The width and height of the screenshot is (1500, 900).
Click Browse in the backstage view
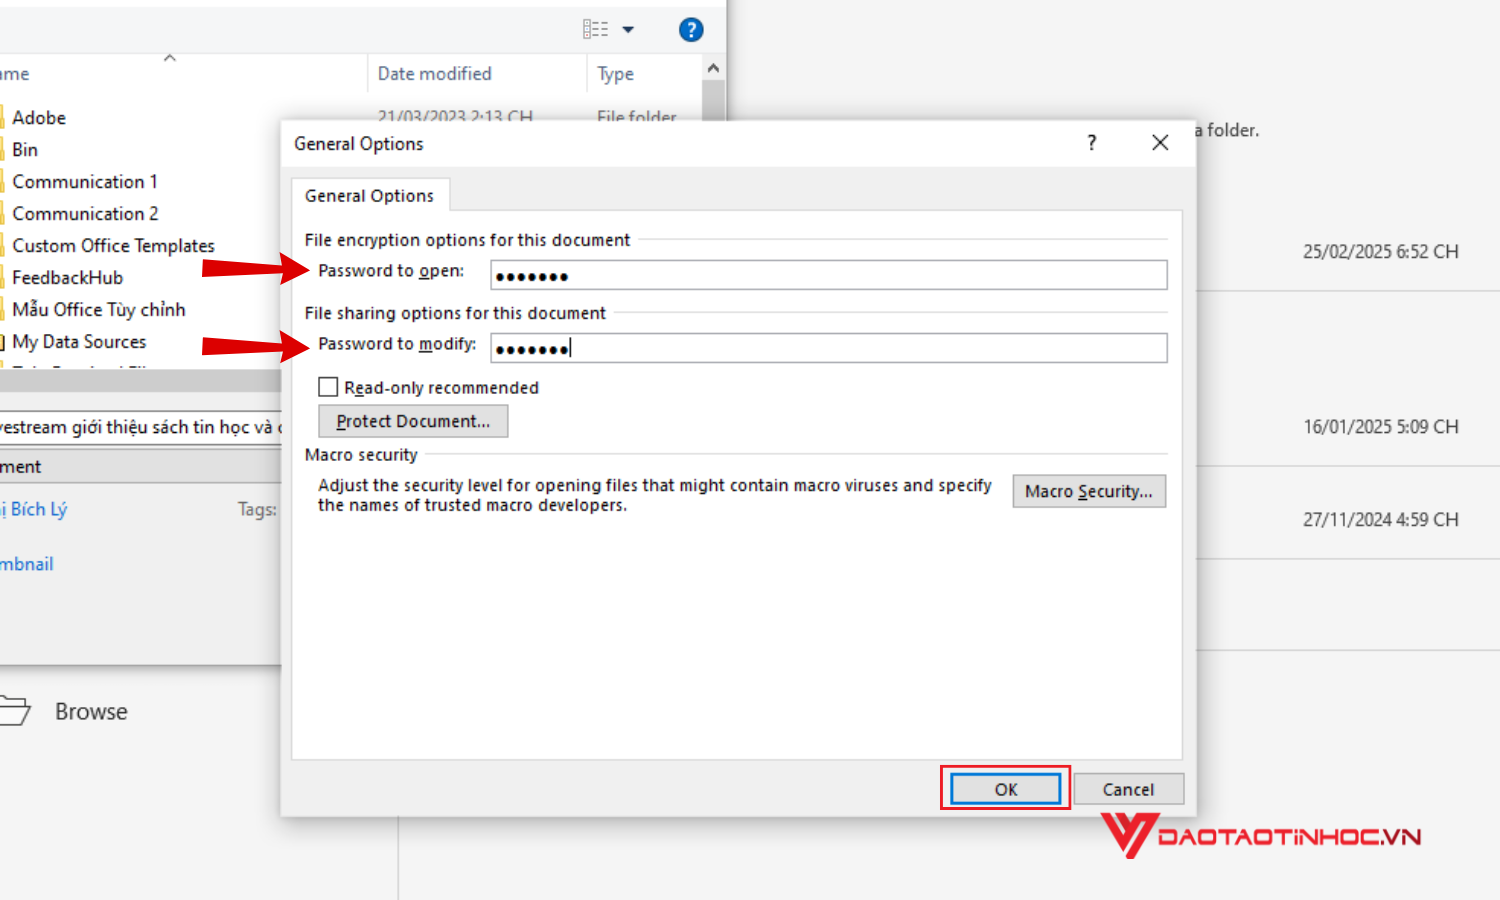click(91, 711)
